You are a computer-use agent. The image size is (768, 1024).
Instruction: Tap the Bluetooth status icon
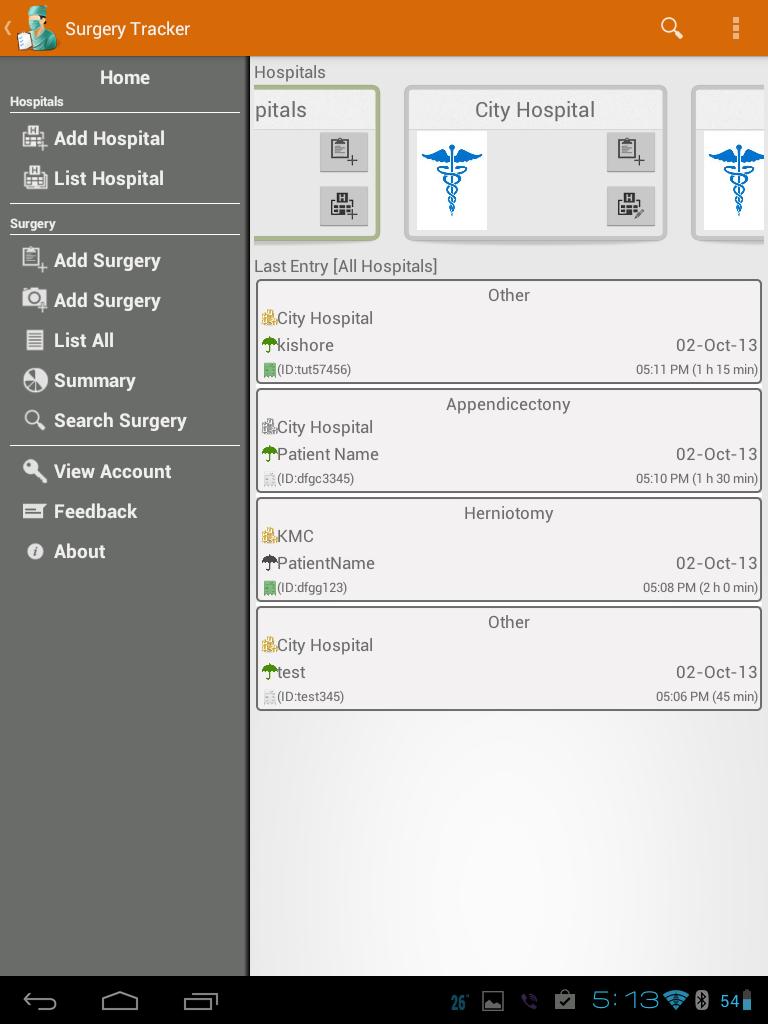pos(702,1000)
